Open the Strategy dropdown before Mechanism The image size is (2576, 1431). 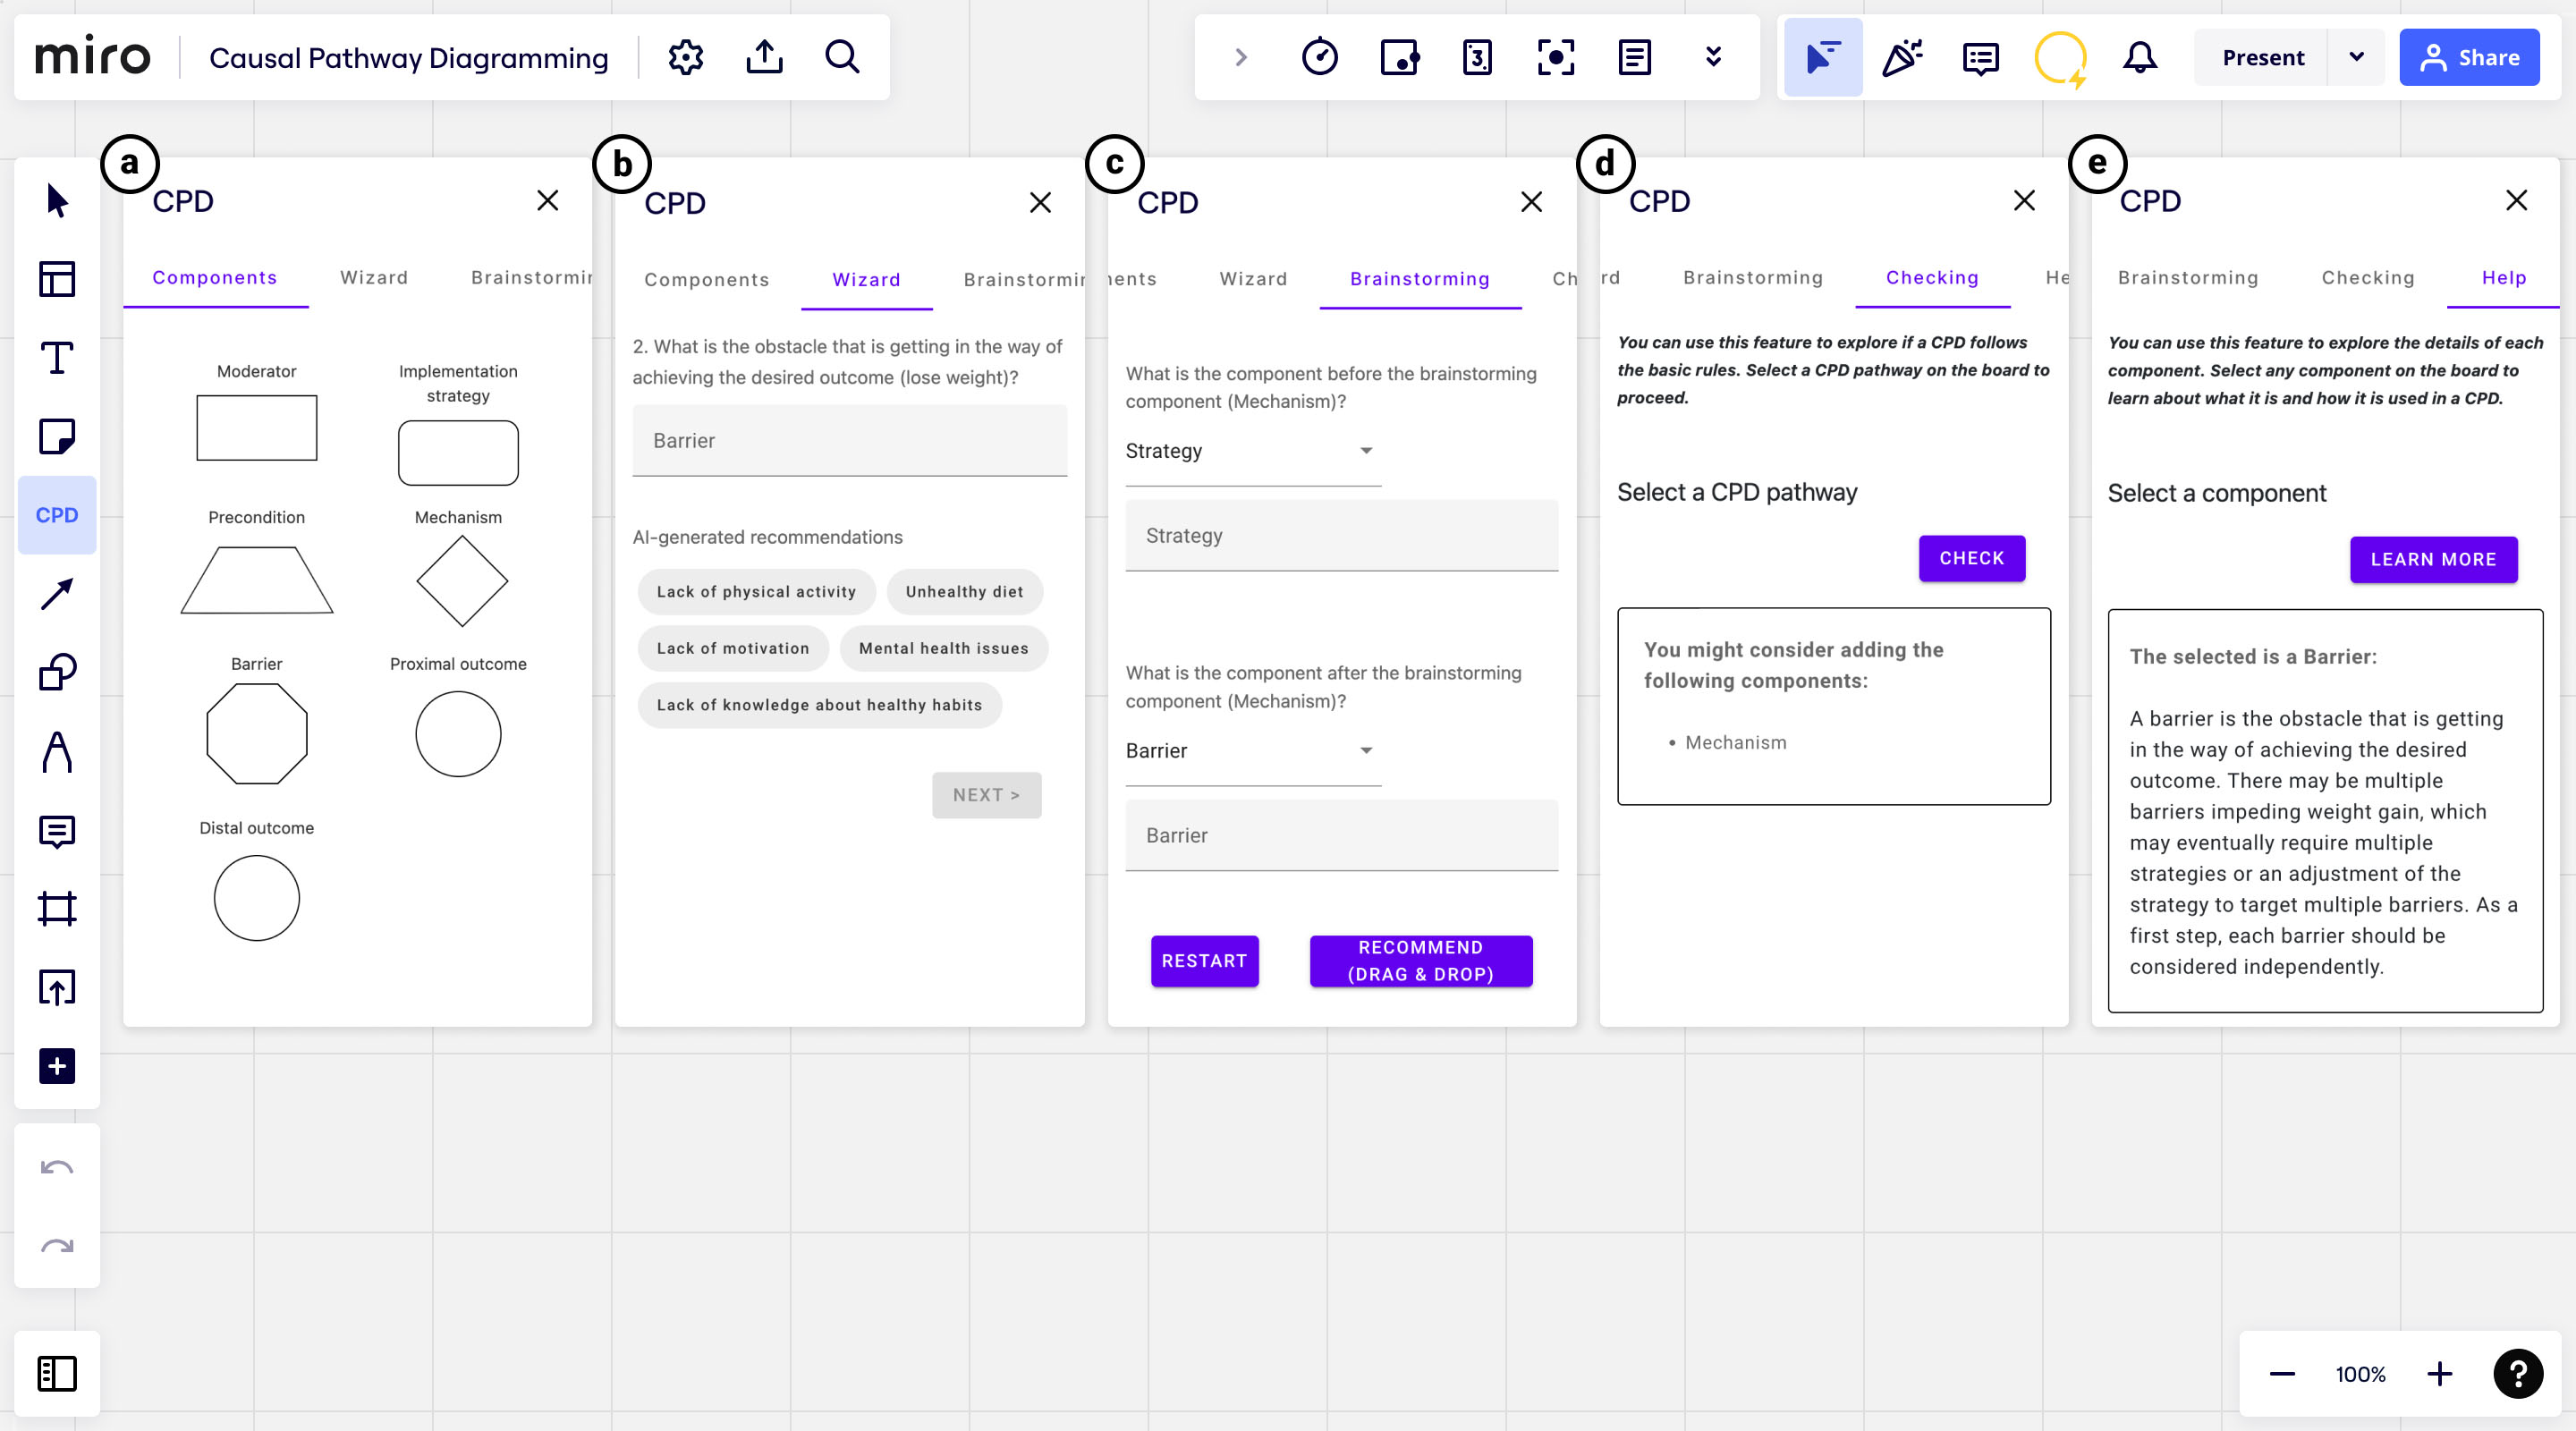coord(1252,451)
